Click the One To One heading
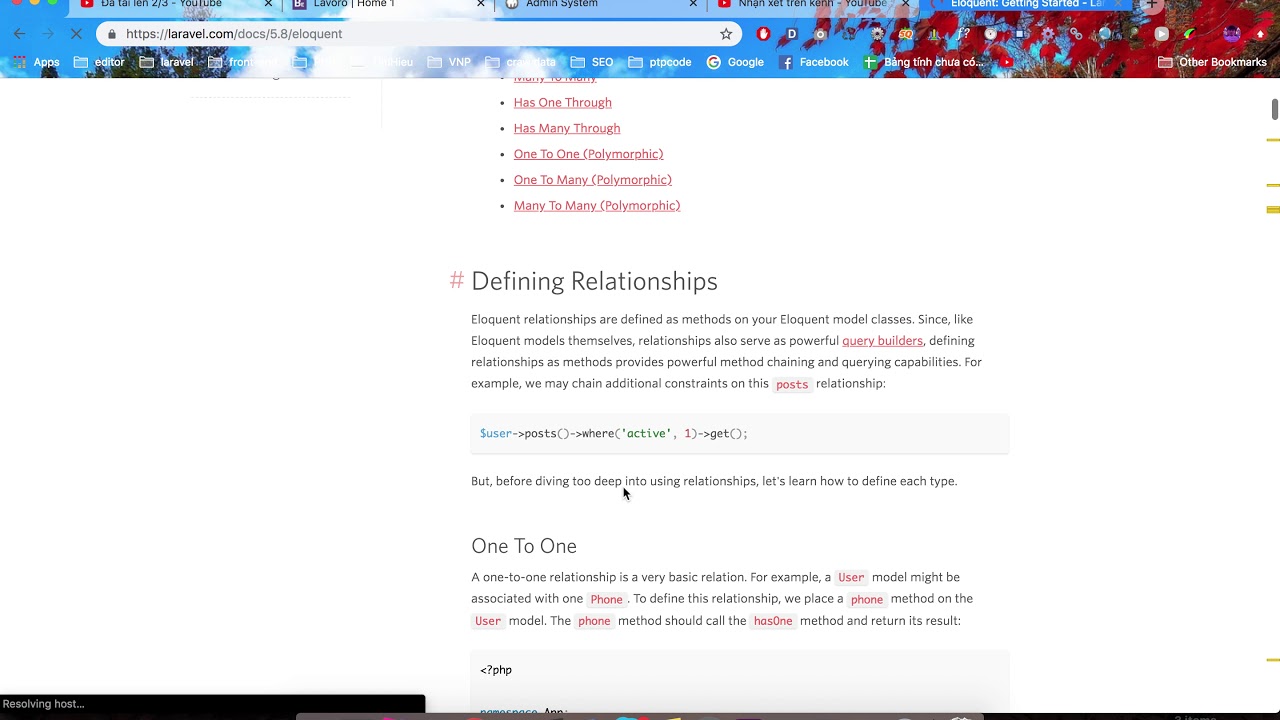This screenshot has height=720, width=1280. pyautogui.click(x=524, y=546)
